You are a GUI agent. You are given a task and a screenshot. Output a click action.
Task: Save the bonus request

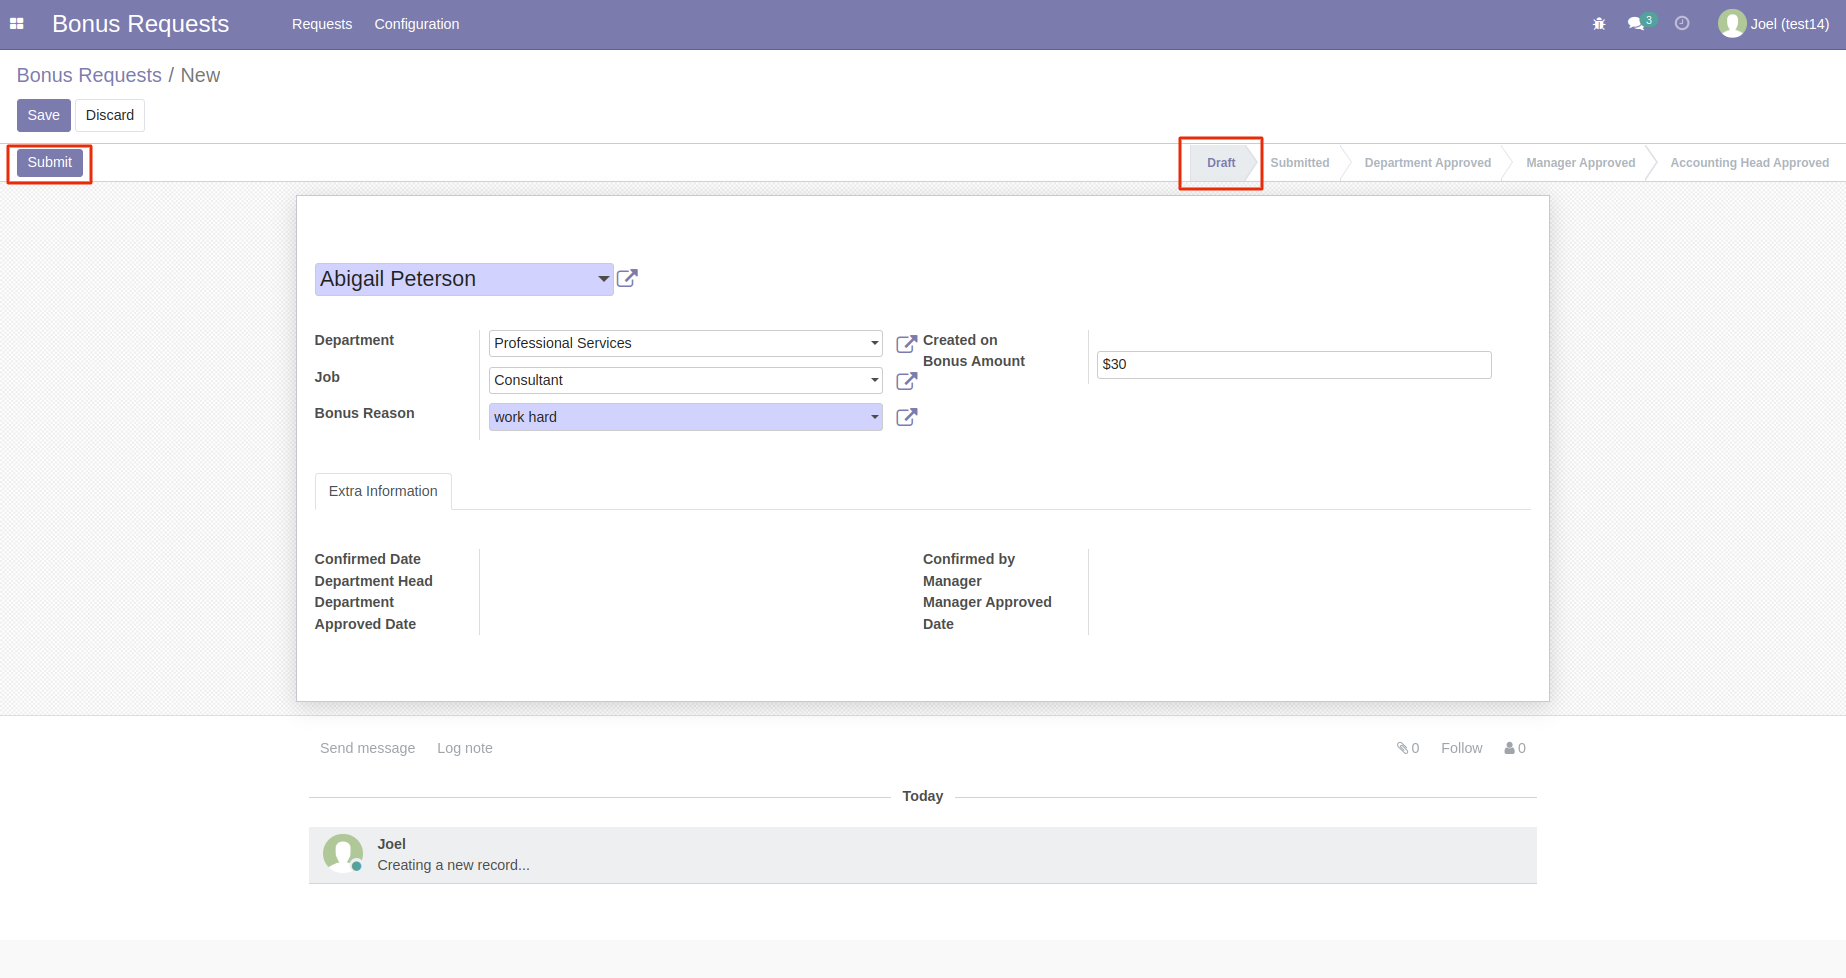[44, 115]
